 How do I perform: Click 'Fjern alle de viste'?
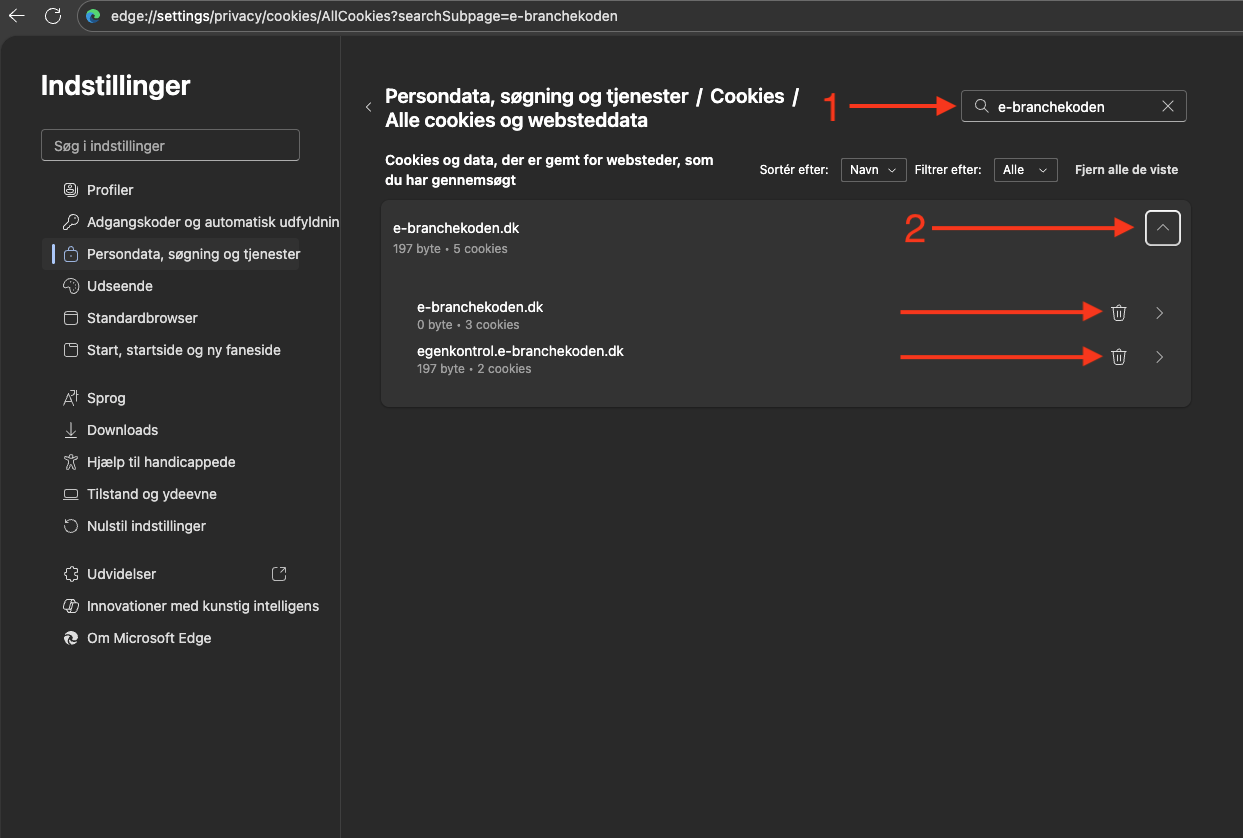click(x=1126, y=170)
